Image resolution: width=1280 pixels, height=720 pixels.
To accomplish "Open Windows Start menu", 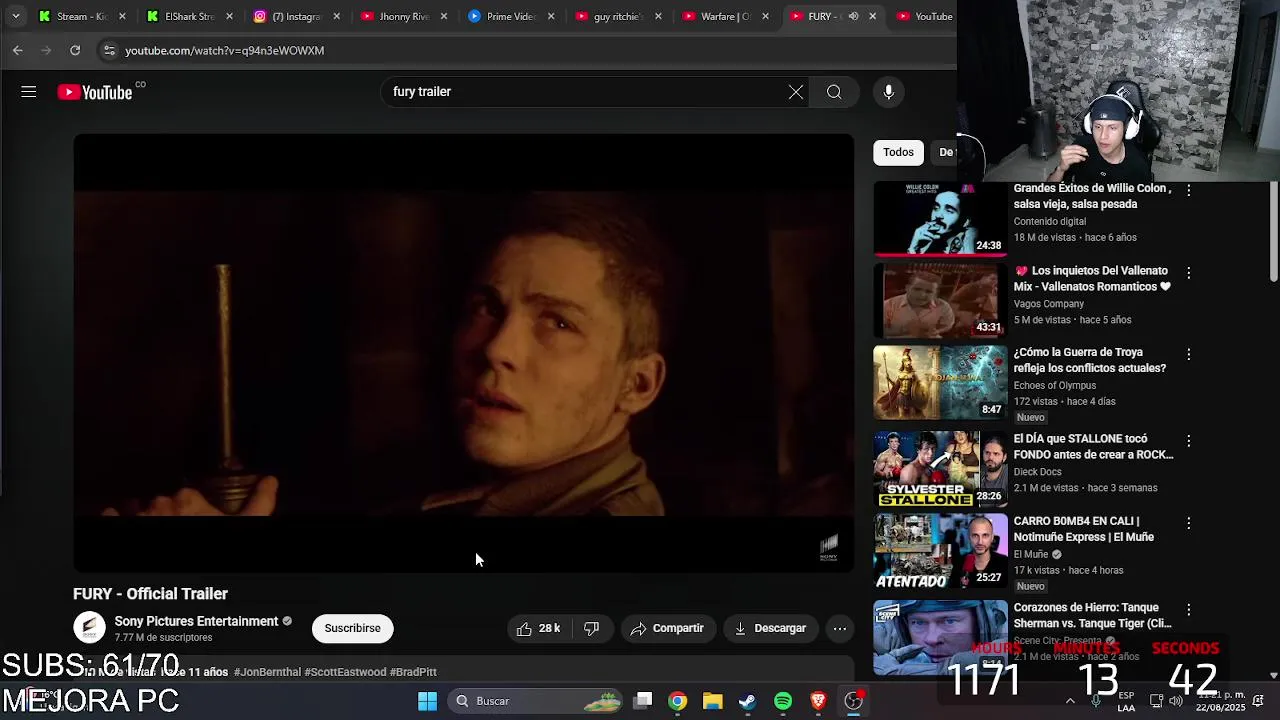I will pos(427,701).
